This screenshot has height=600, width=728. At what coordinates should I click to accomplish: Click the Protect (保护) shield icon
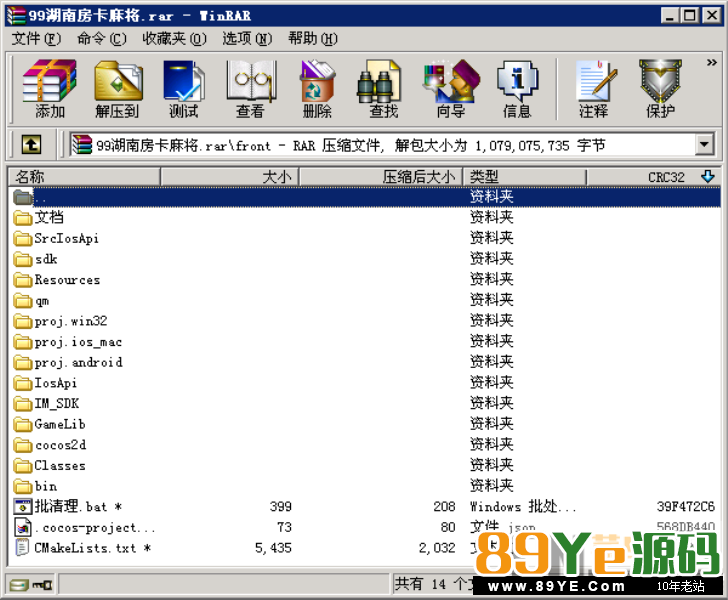coord(660,88)
